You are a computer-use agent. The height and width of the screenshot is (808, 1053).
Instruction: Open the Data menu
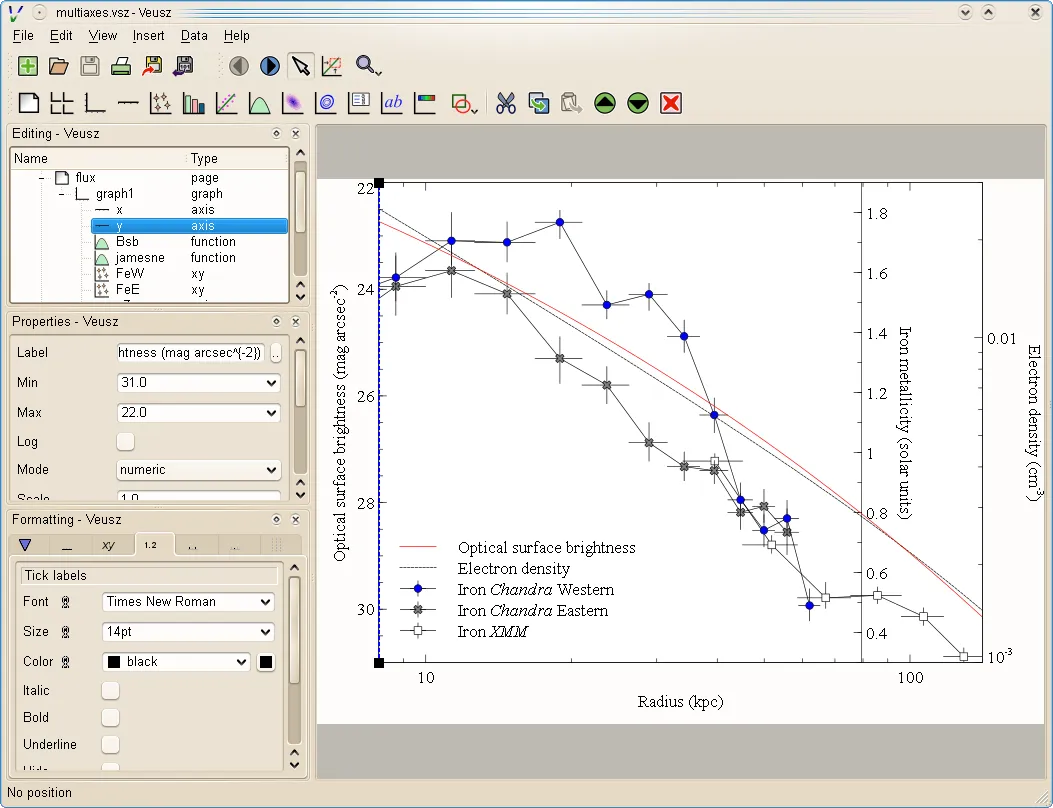click(x=194, y=36)
